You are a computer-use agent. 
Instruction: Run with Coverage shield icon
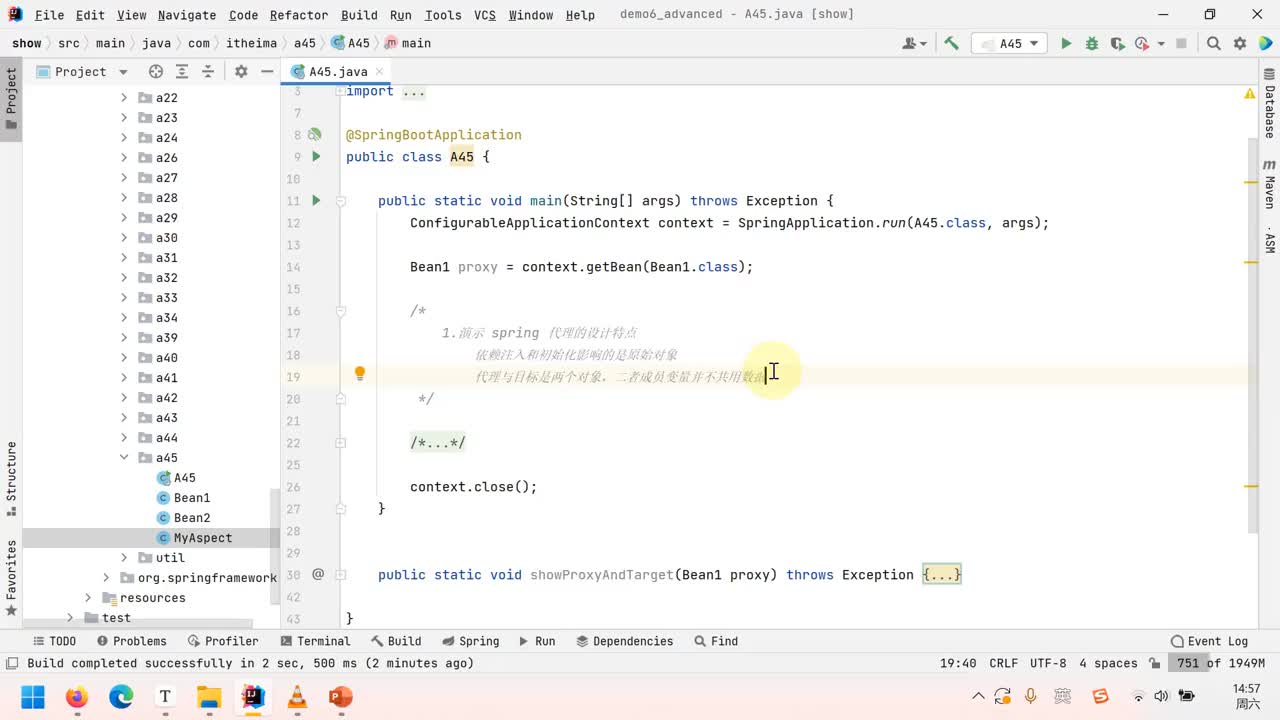(x=1117, y=43)
